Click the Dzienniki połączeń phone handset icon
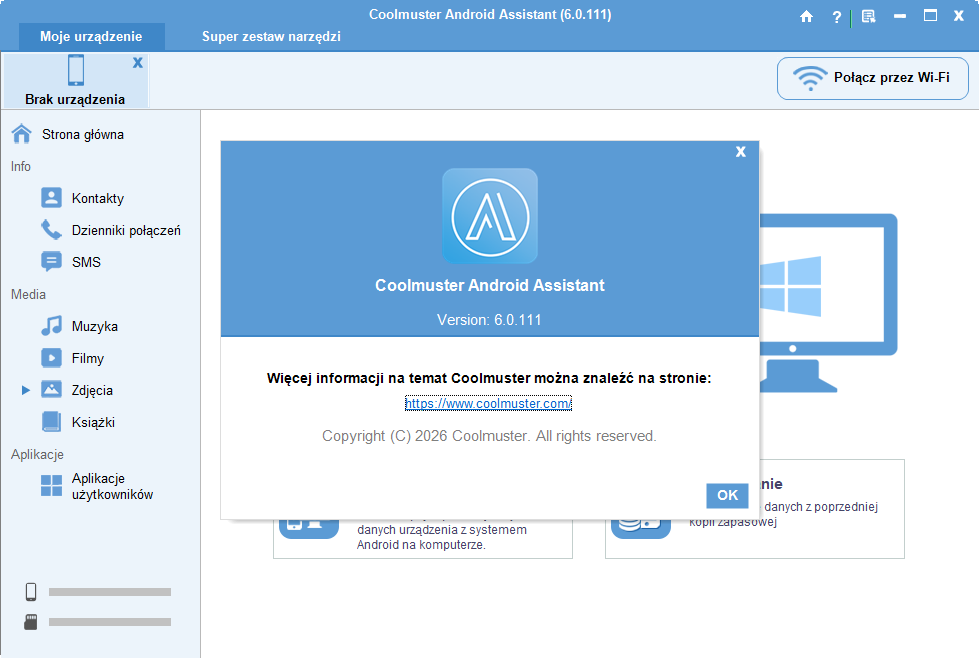The width and height of the screenshot is (979, 659). tap(51, 229)
